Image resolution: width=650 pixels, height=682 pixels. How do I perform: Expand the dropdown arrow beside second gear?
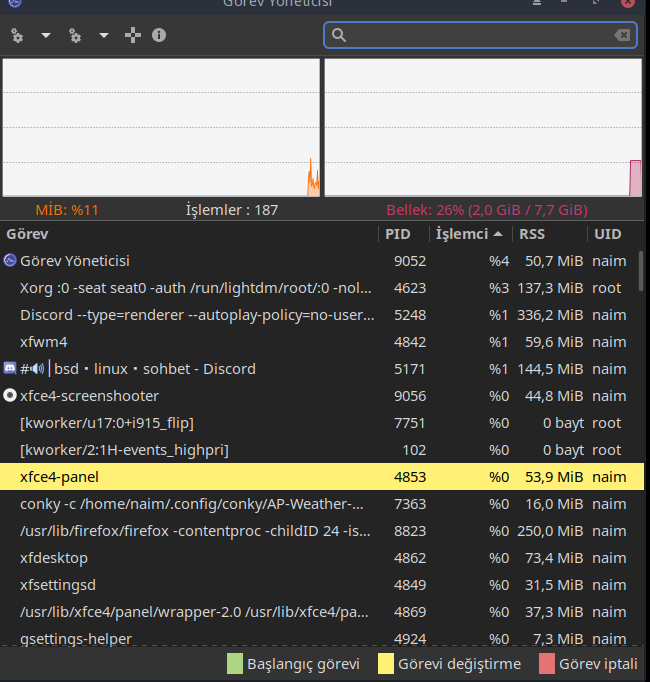click(104, 36)
